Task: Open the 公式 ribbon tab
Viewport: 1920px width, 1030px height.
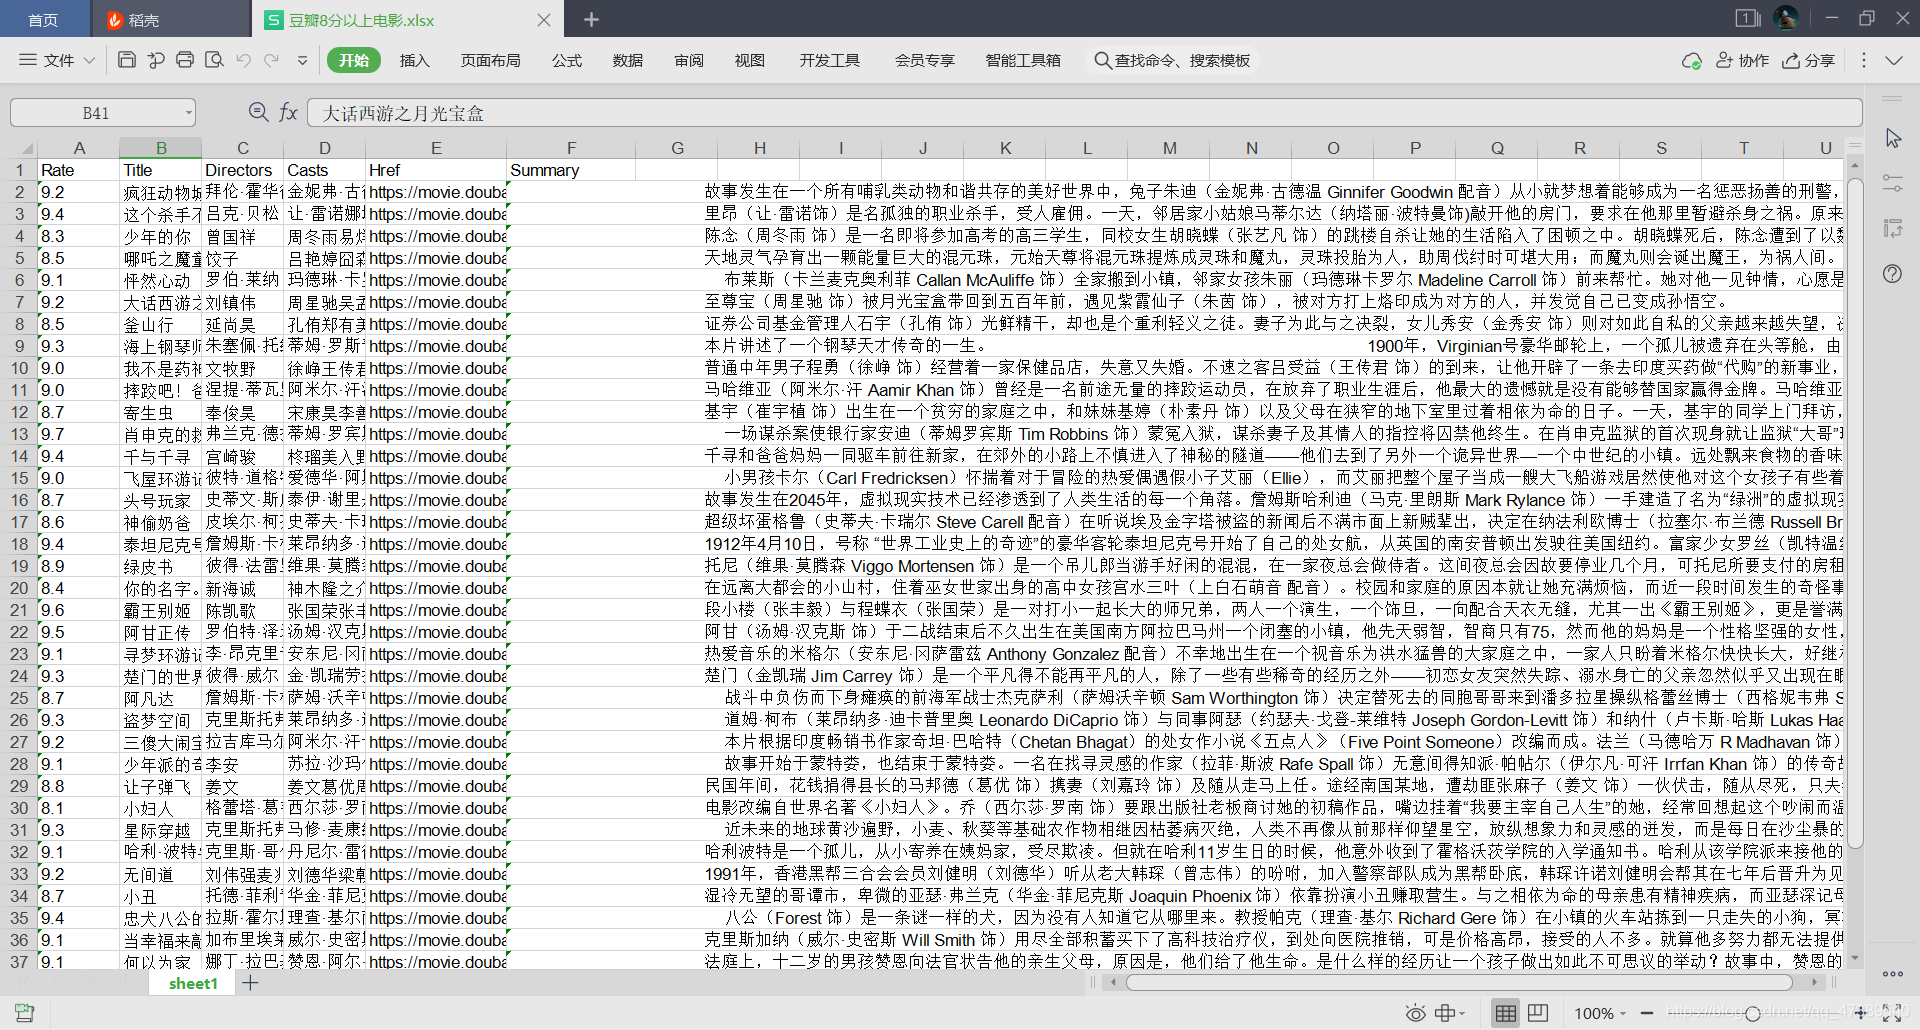Action: point(567,60)
